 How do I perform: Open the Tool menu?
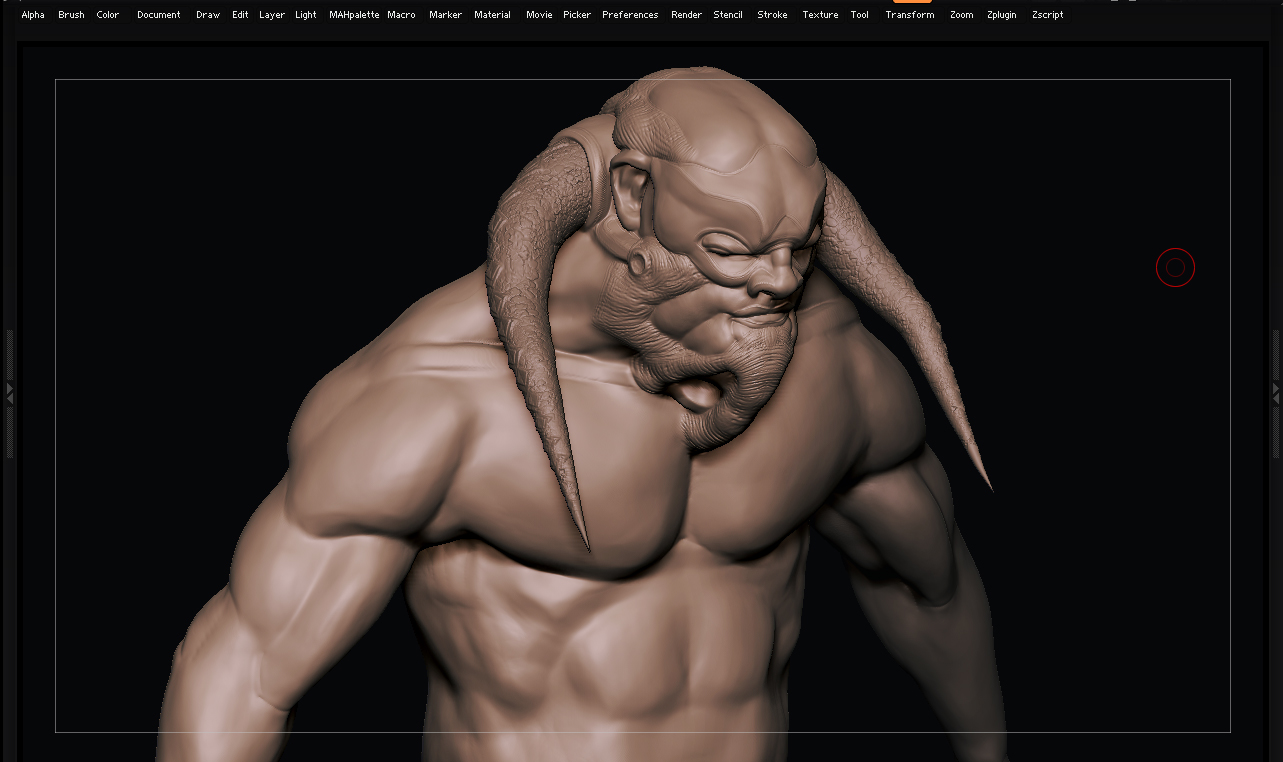(x=859, y=15)
